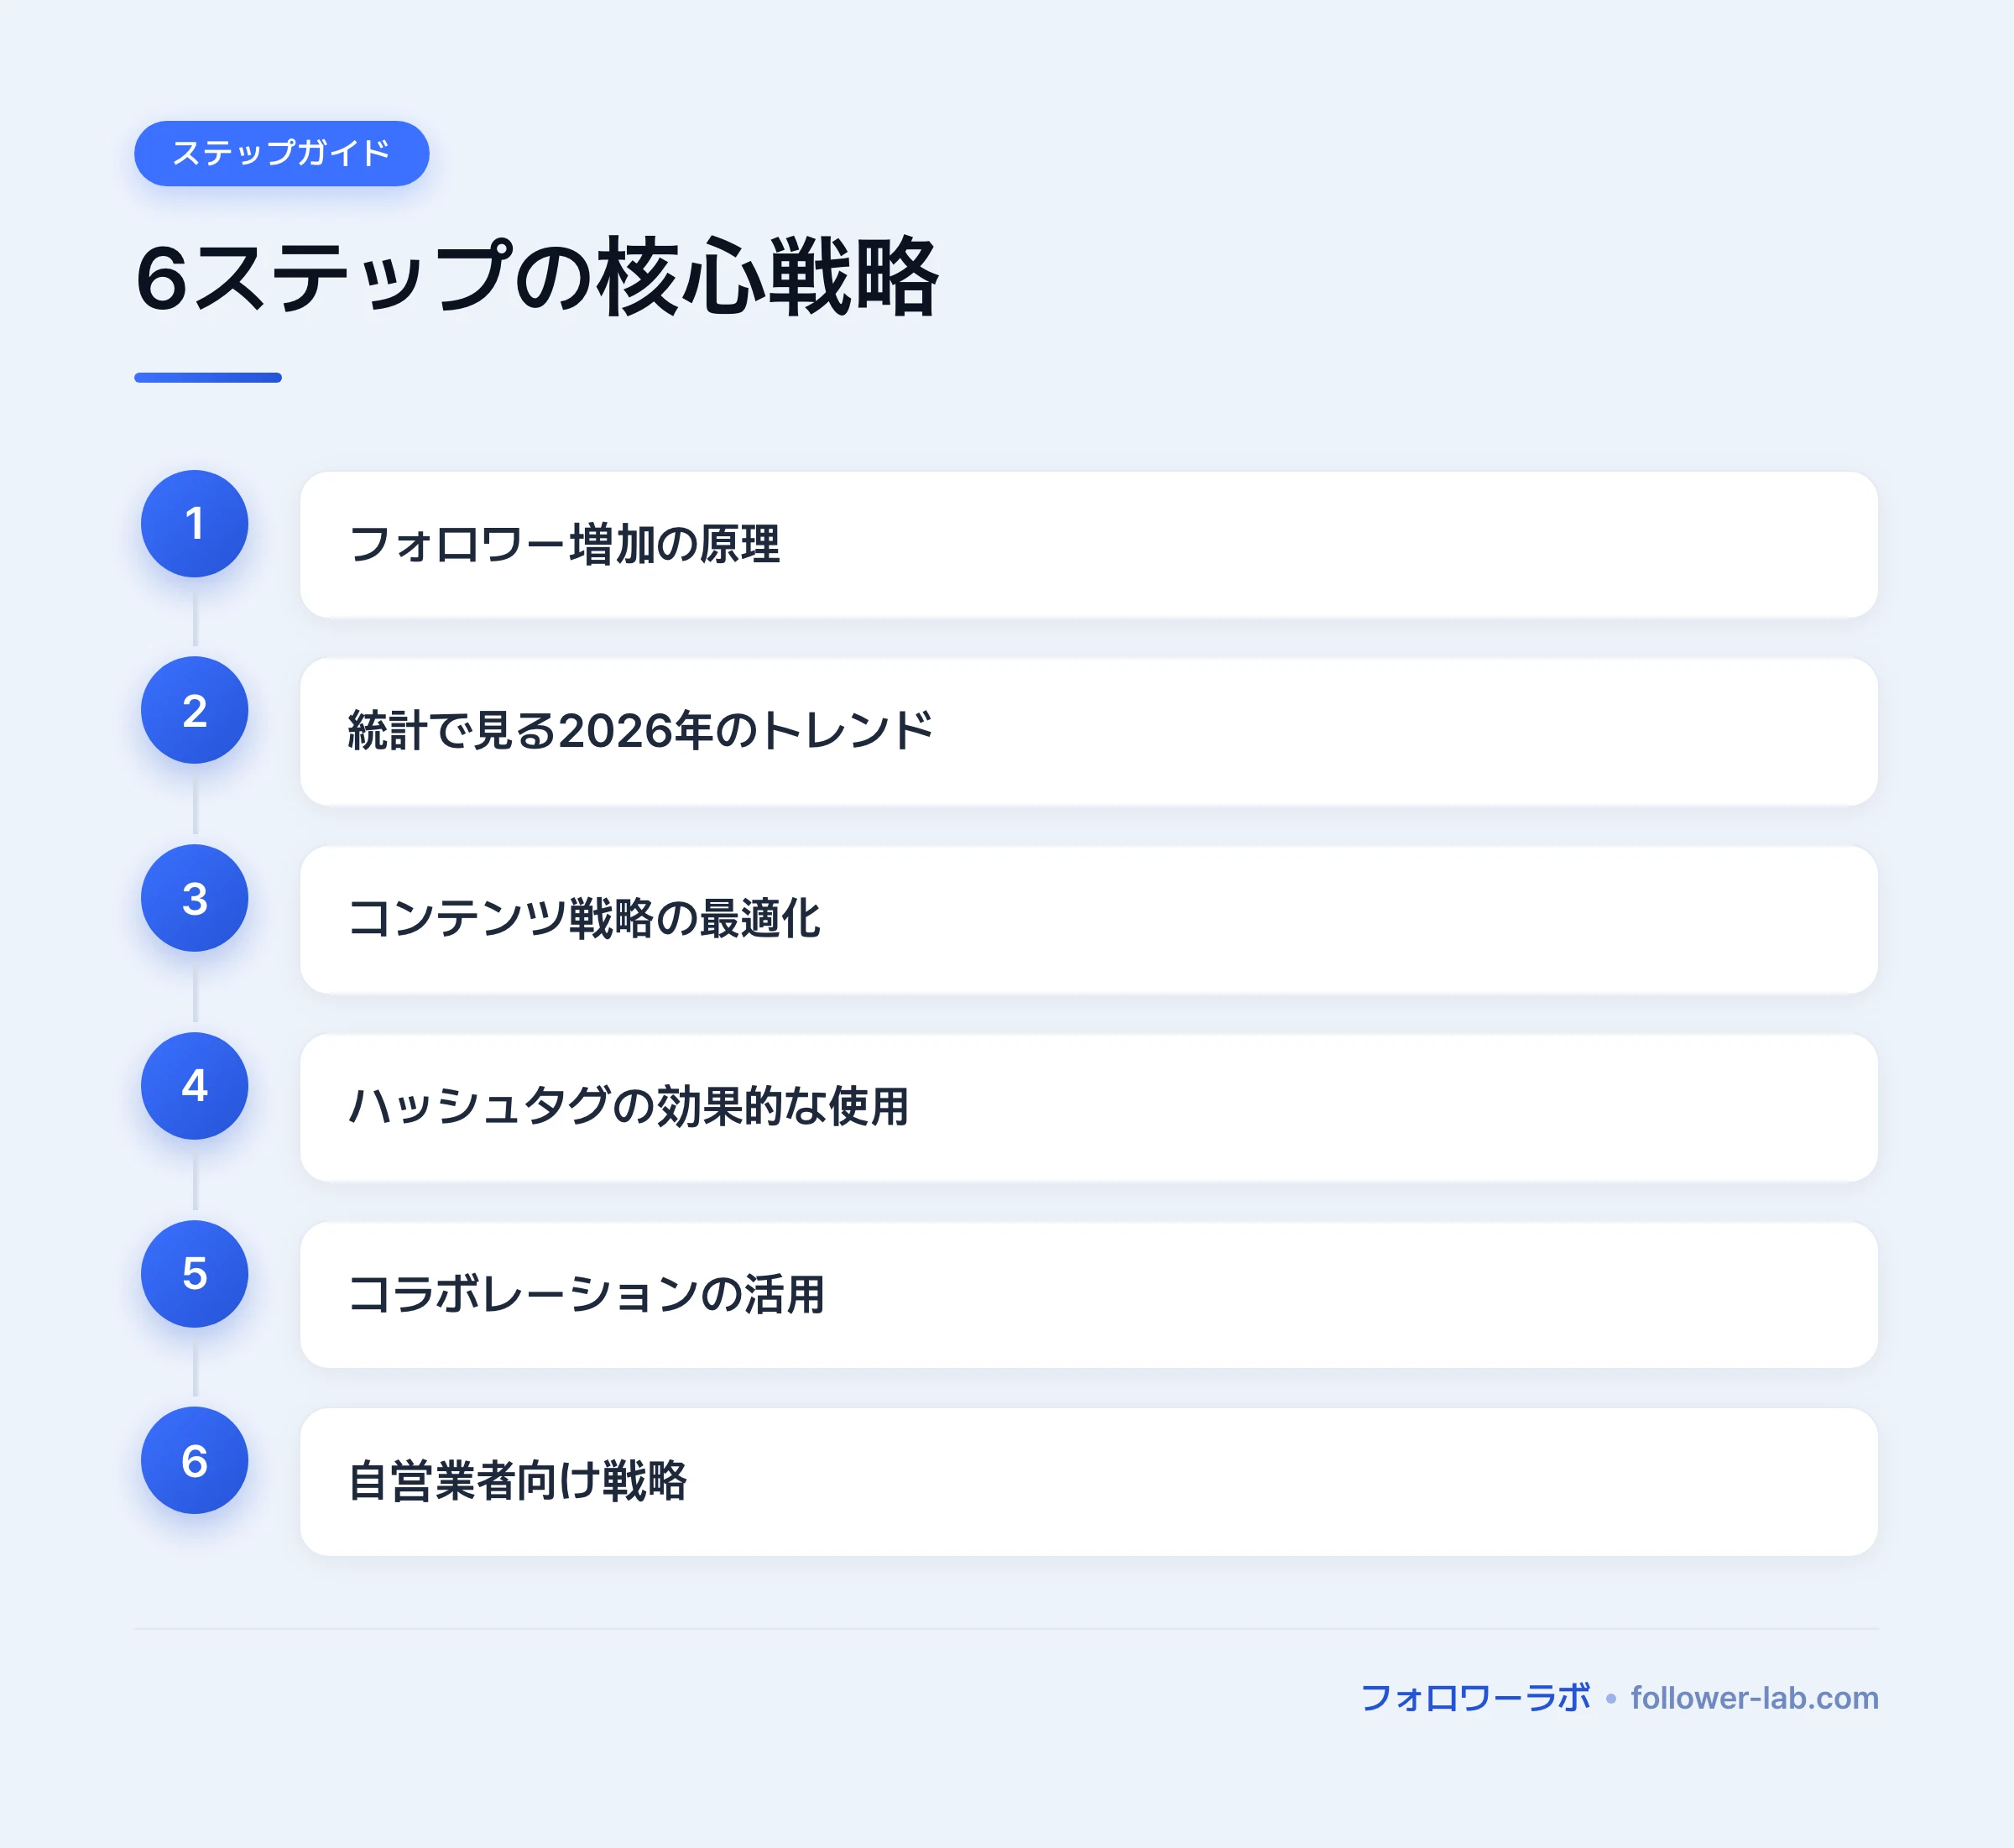Click the connector line between steps 5 and 6
Viewport: 2014px width, 1848px height.
tap(195, 1369)
